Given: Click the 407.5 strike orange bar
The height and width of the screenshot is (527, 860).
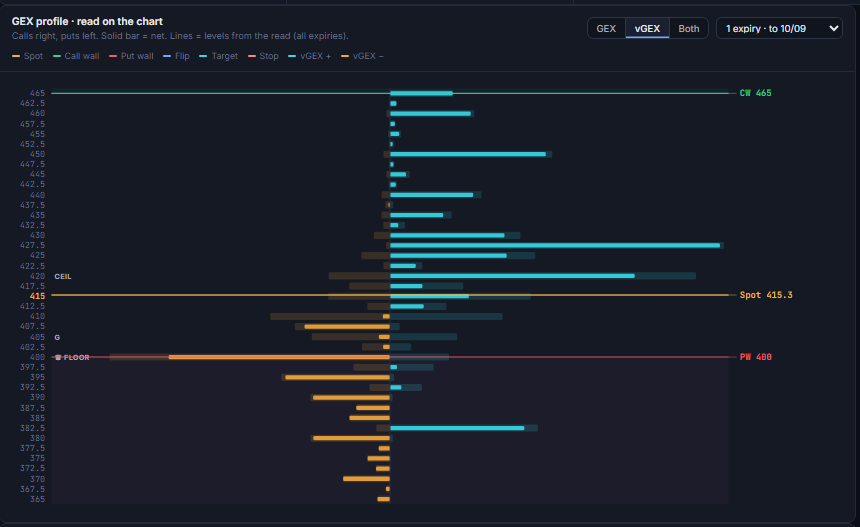Looking at the screenshot, I should pyautogui.click(x=347, y=326).
